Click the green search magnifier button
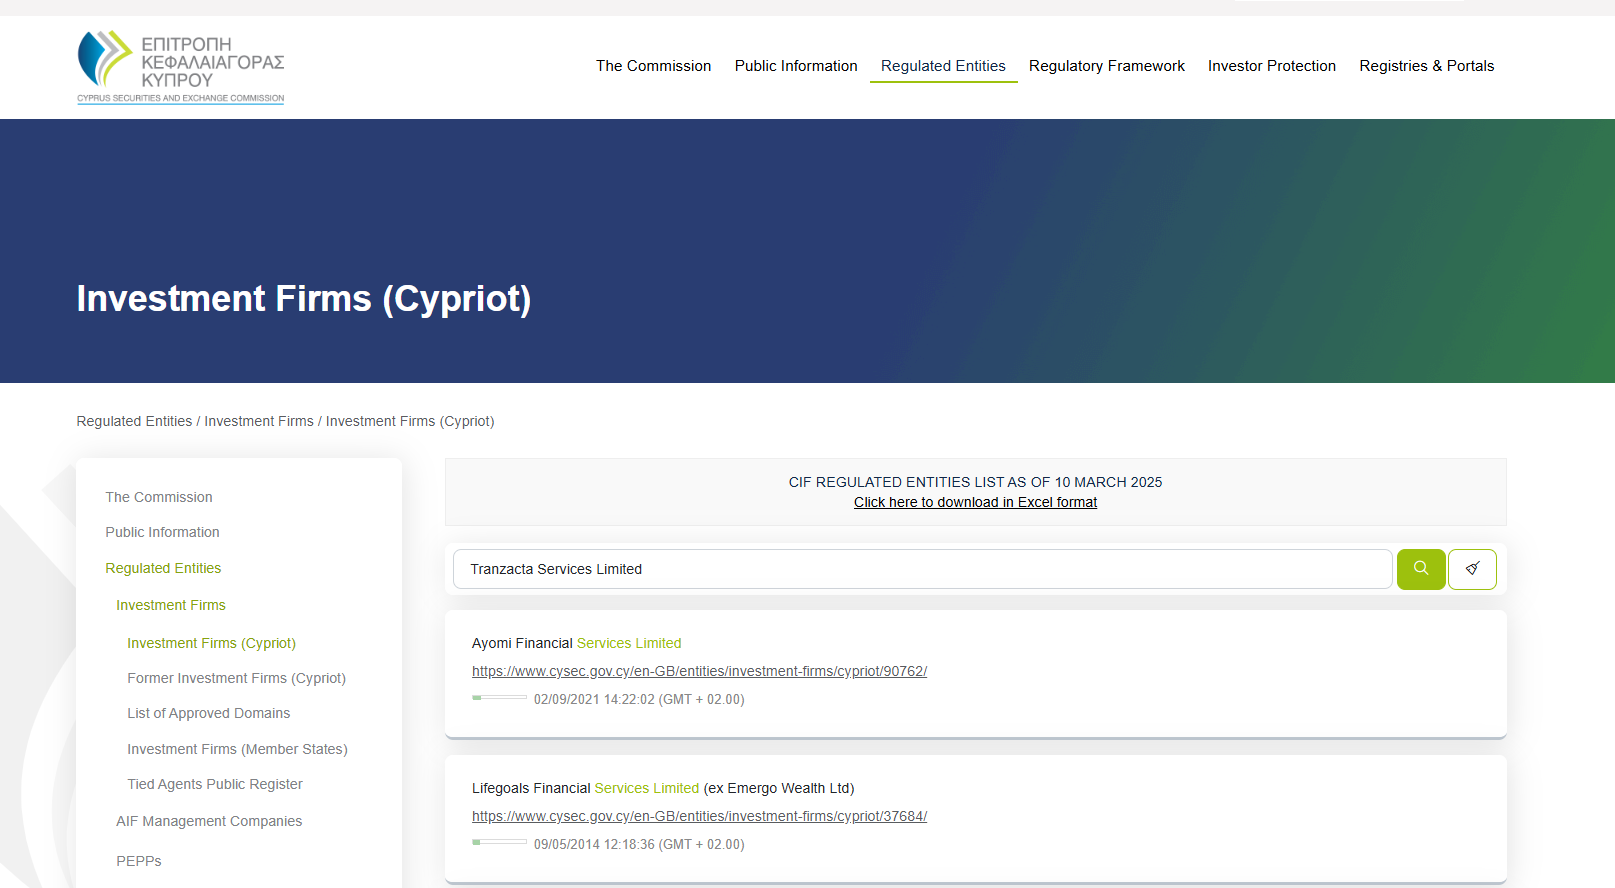The width and height of the screenshot is (1615, 888). (x=1420, y=569)
